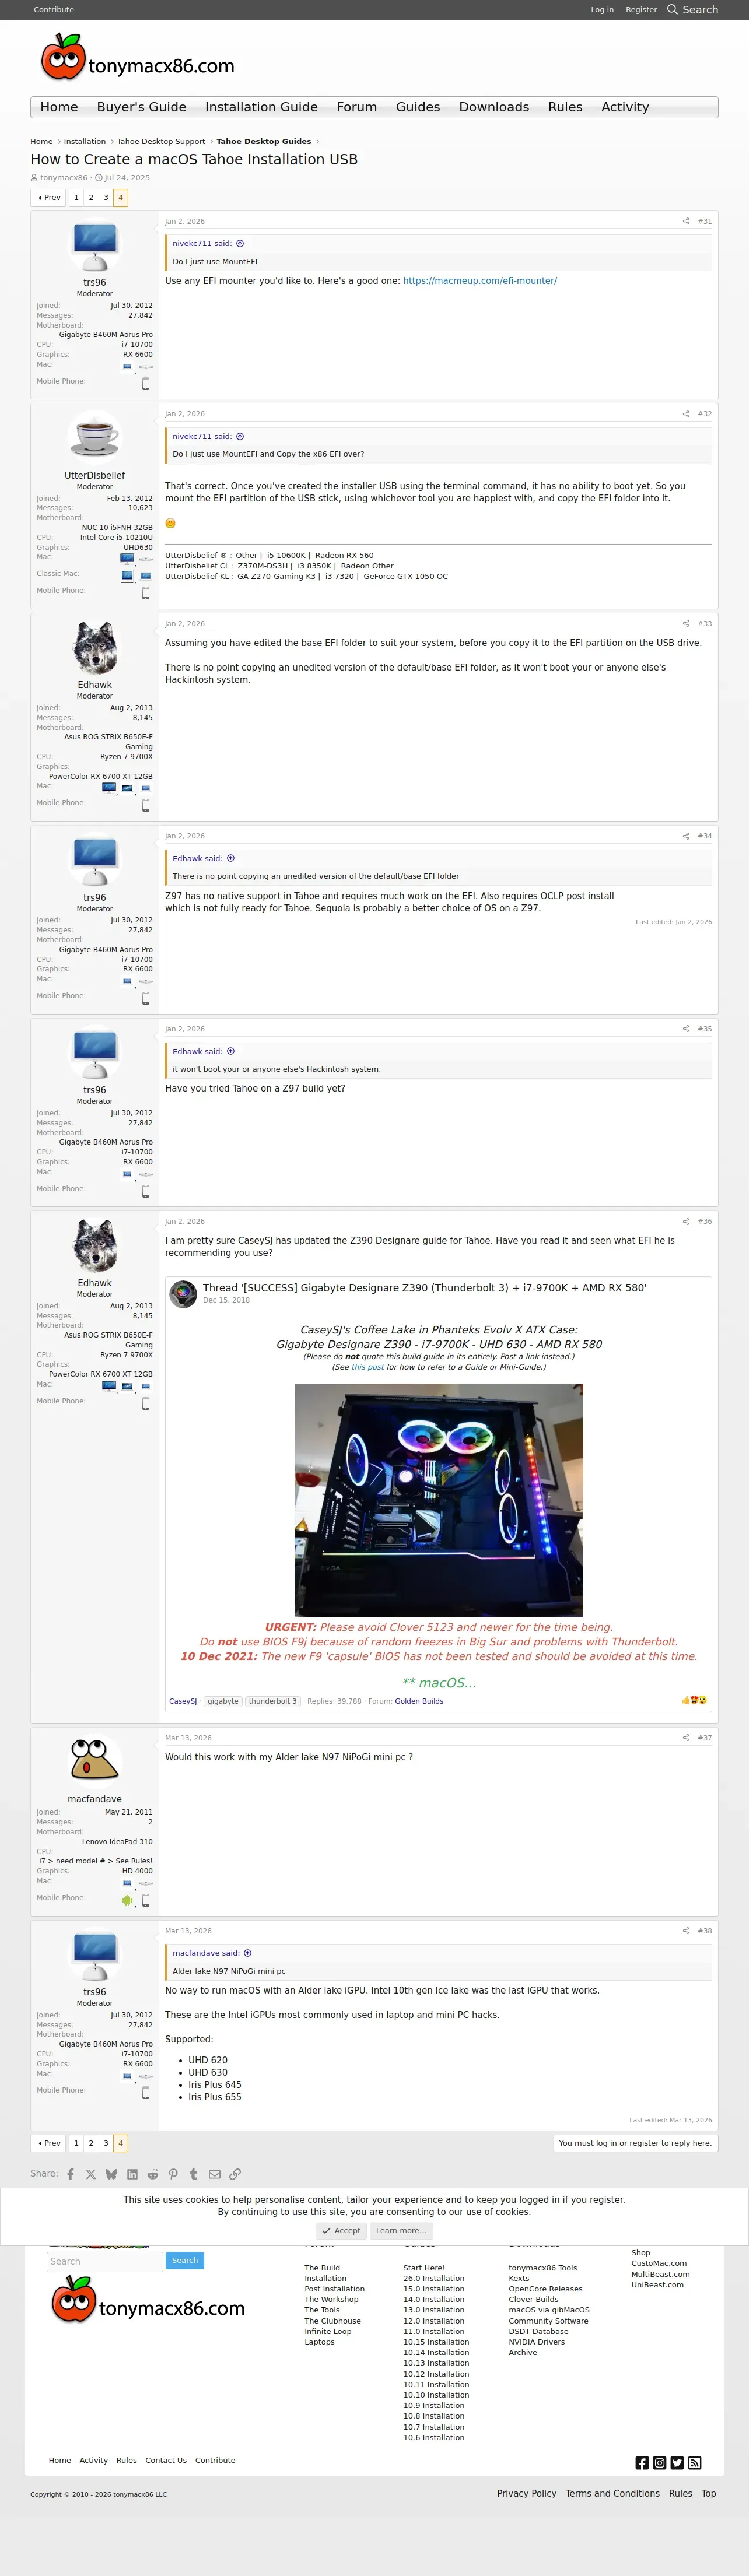This screenshot has height=2576, width=749.
Task: Share the thread on Pinterest
Action: click(173, 2174)
